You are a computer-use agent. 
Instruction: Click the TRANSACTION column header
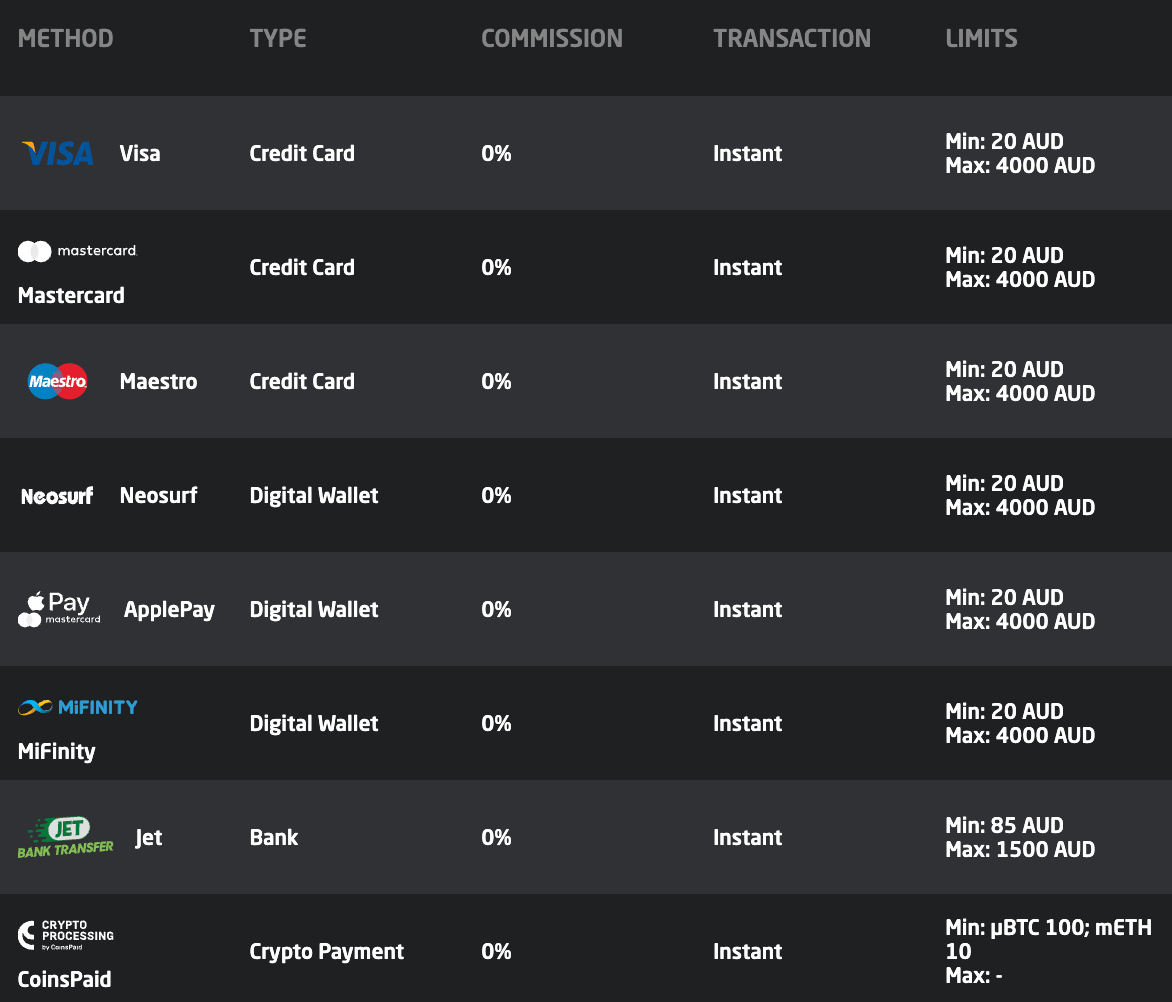[x=792, y=39]
